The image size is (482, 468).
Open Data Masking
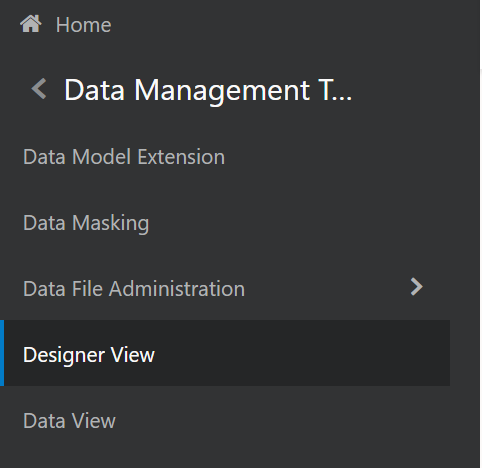[86, 223]
